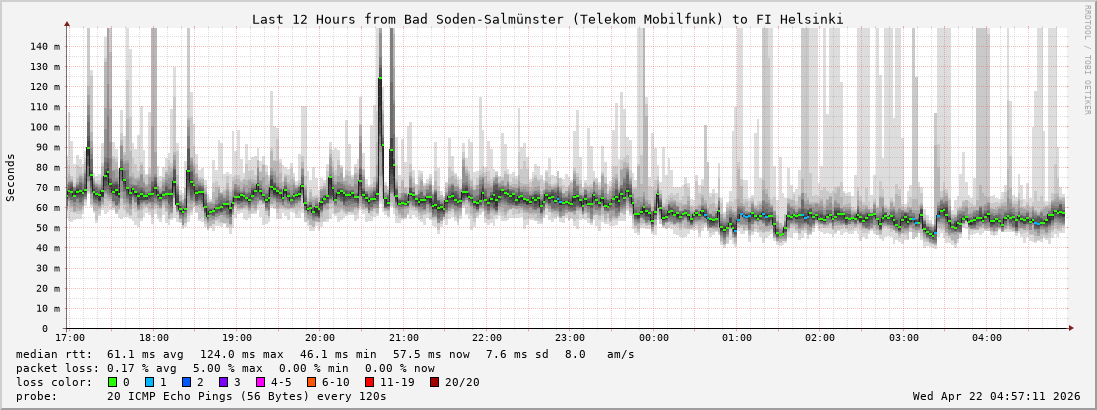
Task: Select the dark blue 2 loss swatch
Action: click(186, 382)
